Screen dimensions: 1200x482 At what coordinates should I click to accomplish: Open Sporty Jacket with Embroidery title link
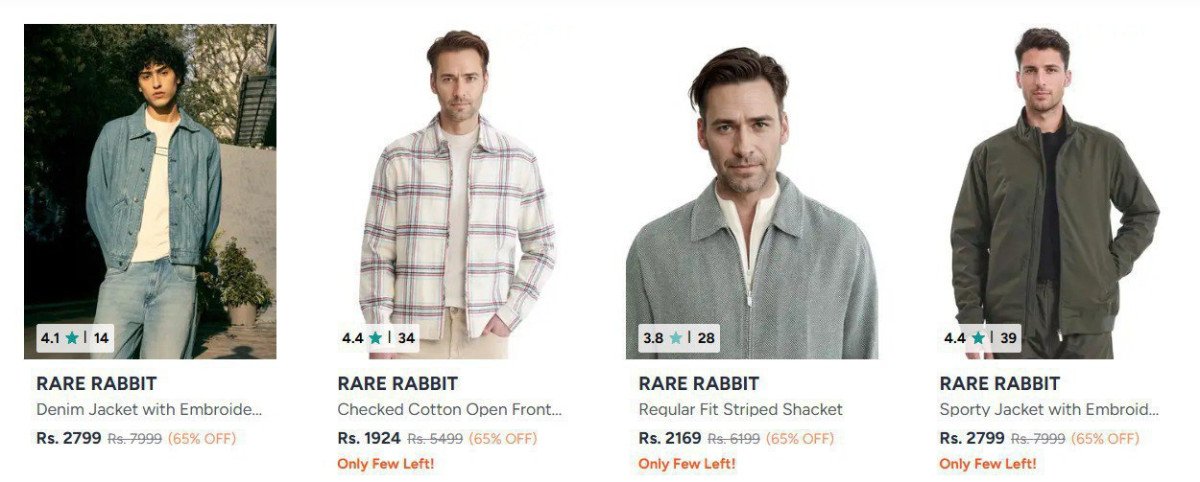[x=1050, y=409]
